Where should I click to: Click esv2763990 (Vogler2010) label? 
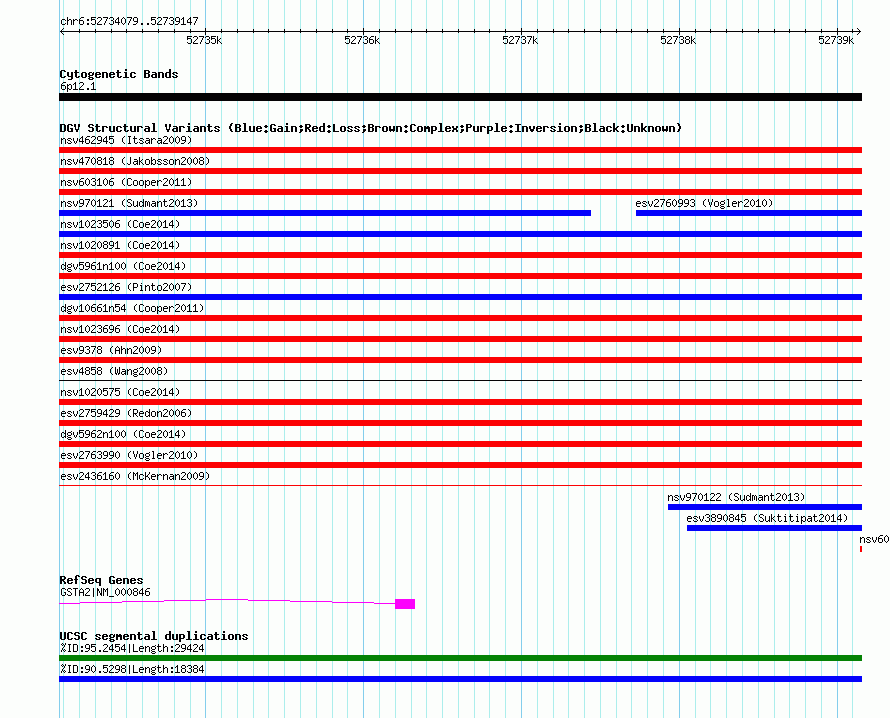tap(129, 455)
